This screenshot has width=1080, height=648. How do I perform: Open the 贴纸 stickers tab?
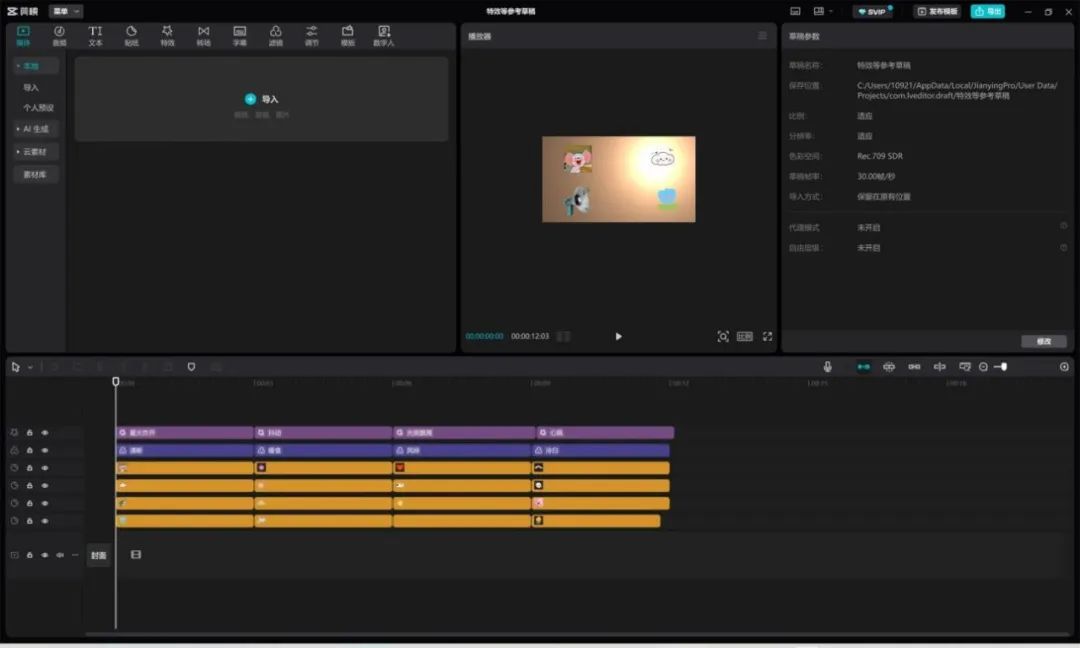(x=132, y=36)
